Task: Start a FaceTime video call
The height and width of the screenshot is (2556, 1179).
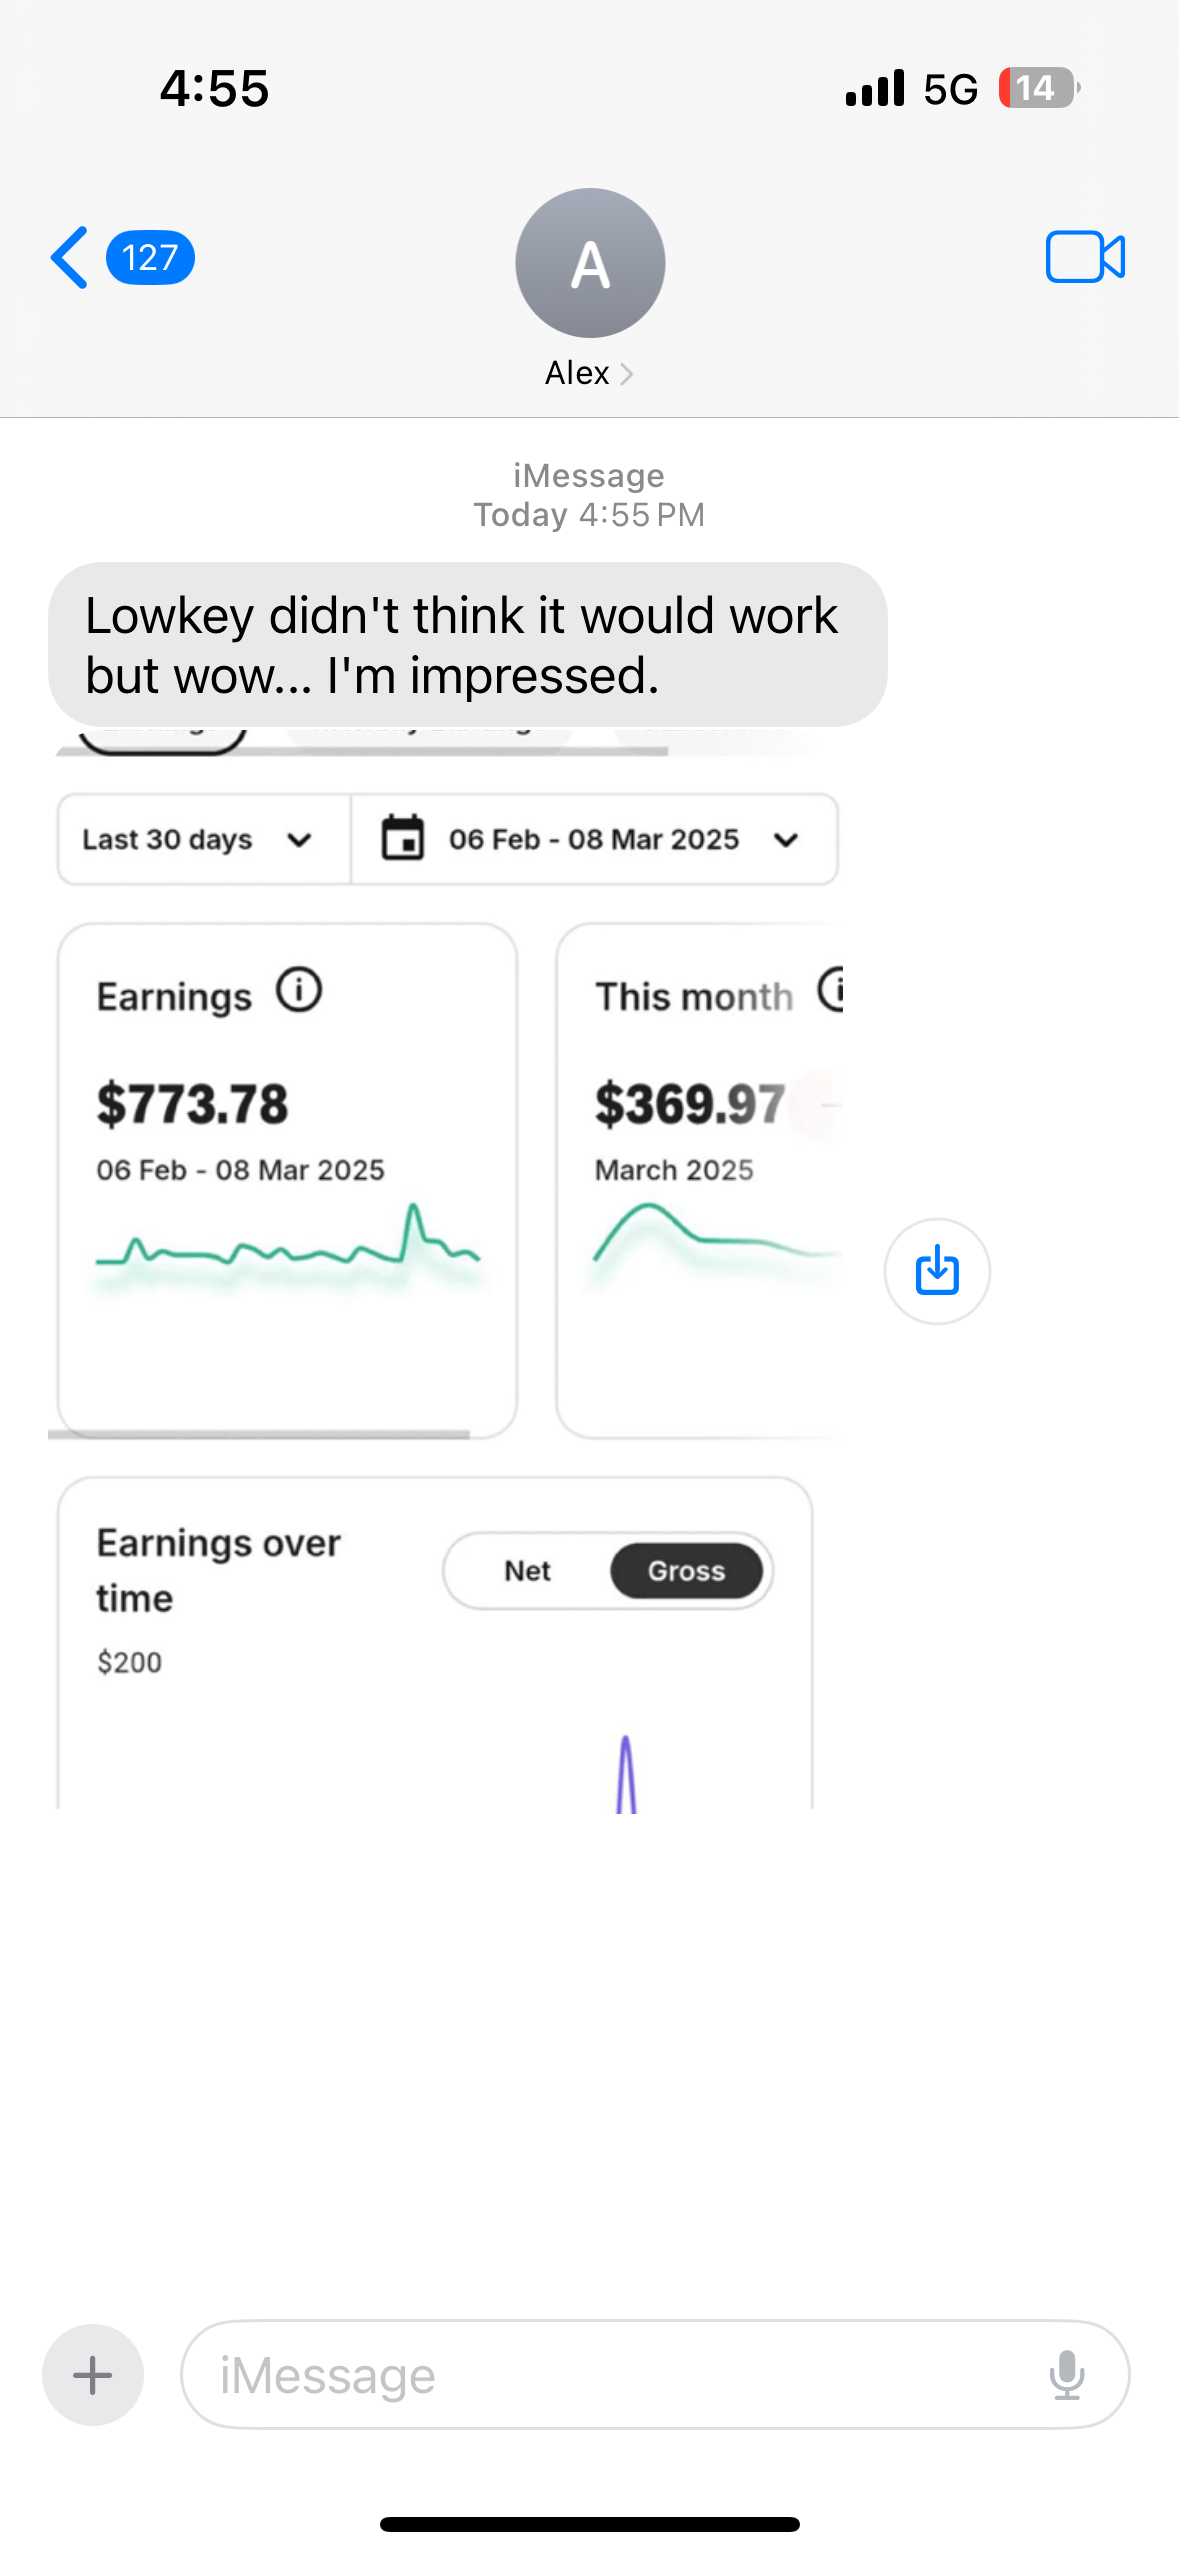Action: pyautogui.click(x=1085, y=258)
